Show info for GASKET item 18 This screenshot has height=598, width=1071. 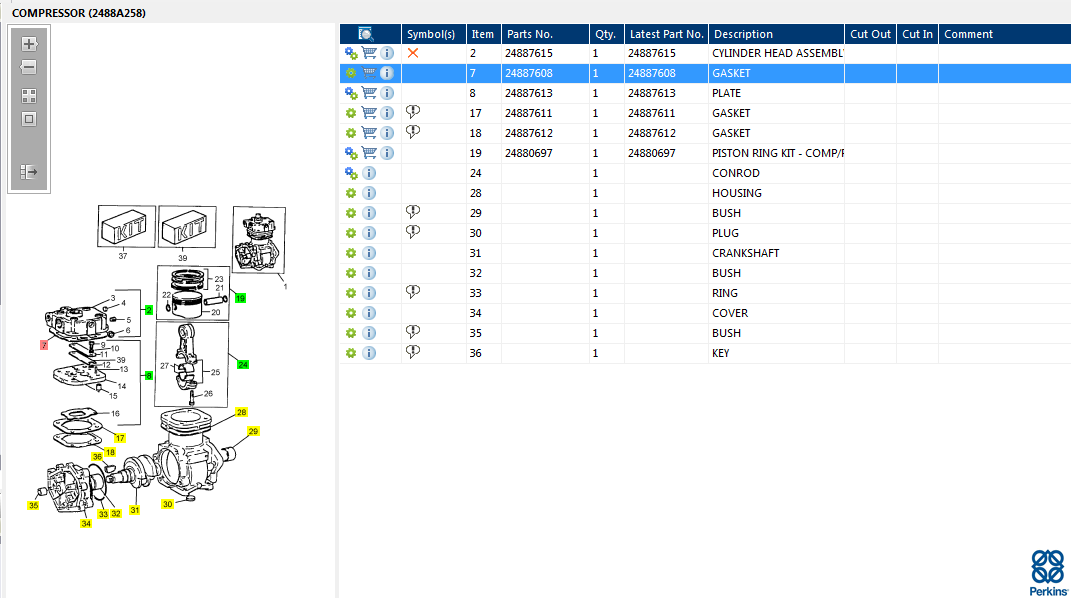[387, 132]
